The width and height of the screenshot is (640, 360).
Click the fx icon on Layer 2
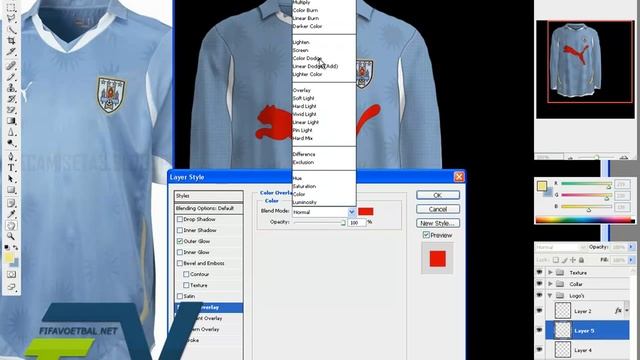(618, 311)
